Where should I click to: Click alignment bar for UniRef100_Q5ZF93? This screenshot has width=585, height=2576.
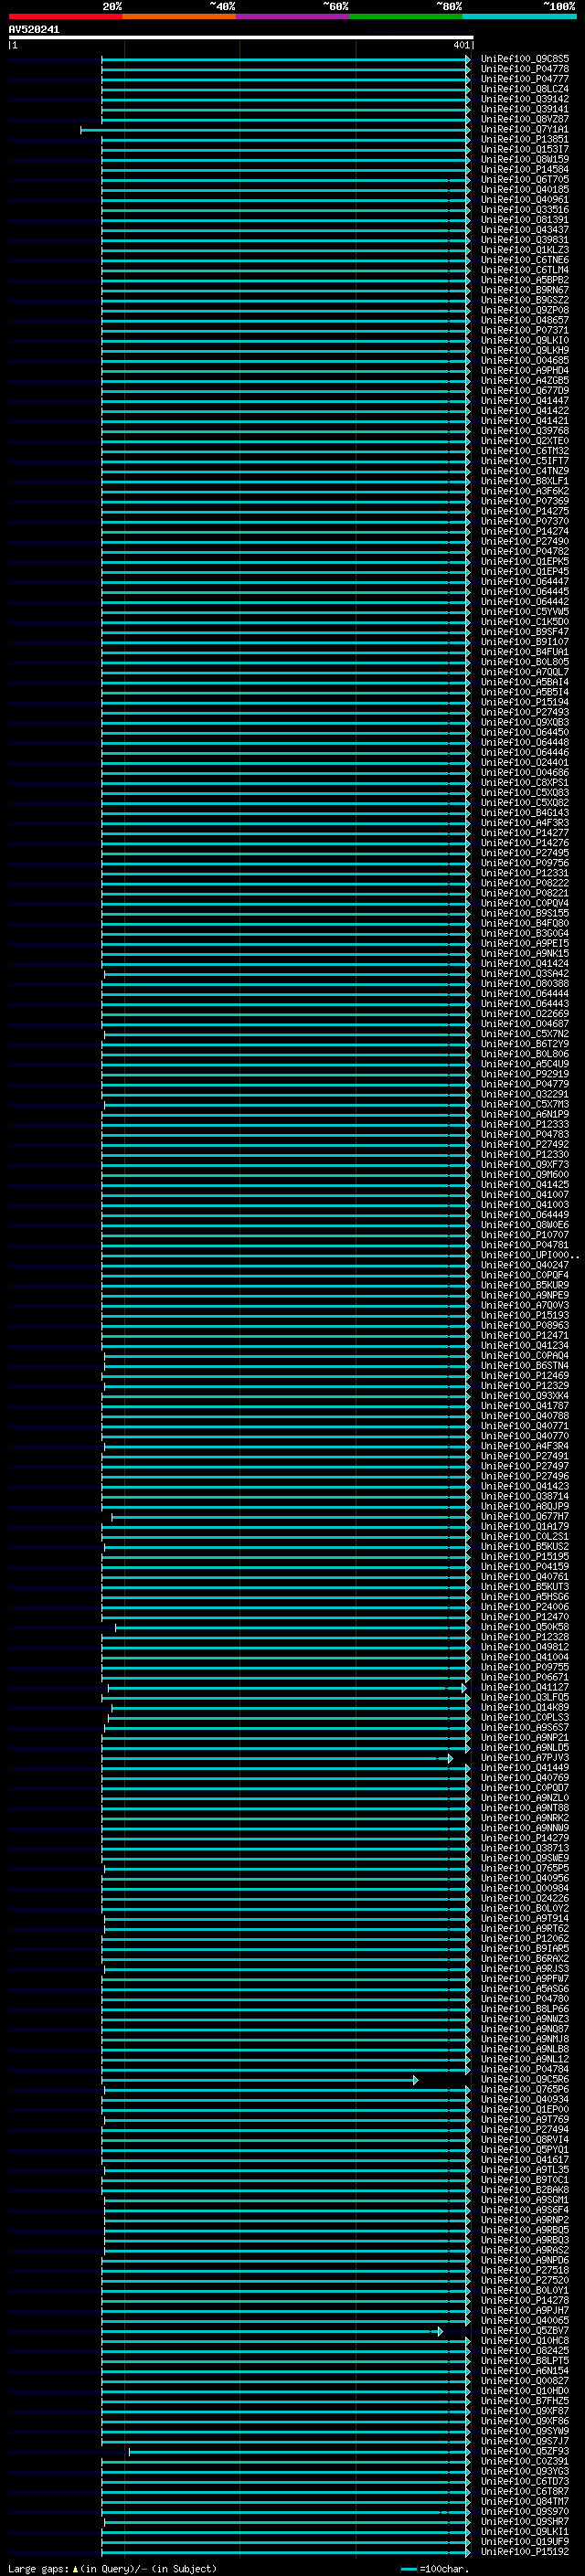coord(299,2452)
